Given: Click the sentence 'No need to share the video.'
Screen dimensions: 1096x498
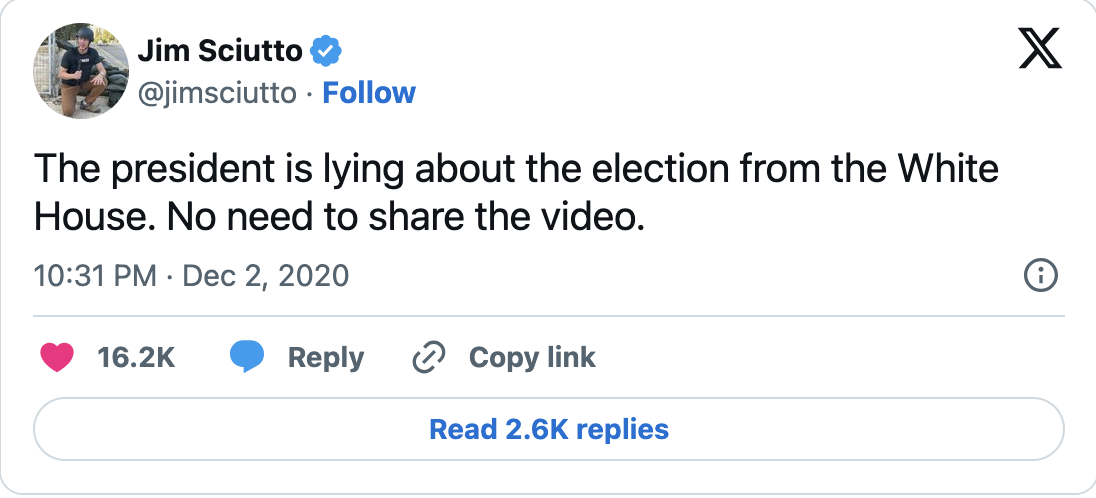Looking at the screenshot, I should point(404,216).
